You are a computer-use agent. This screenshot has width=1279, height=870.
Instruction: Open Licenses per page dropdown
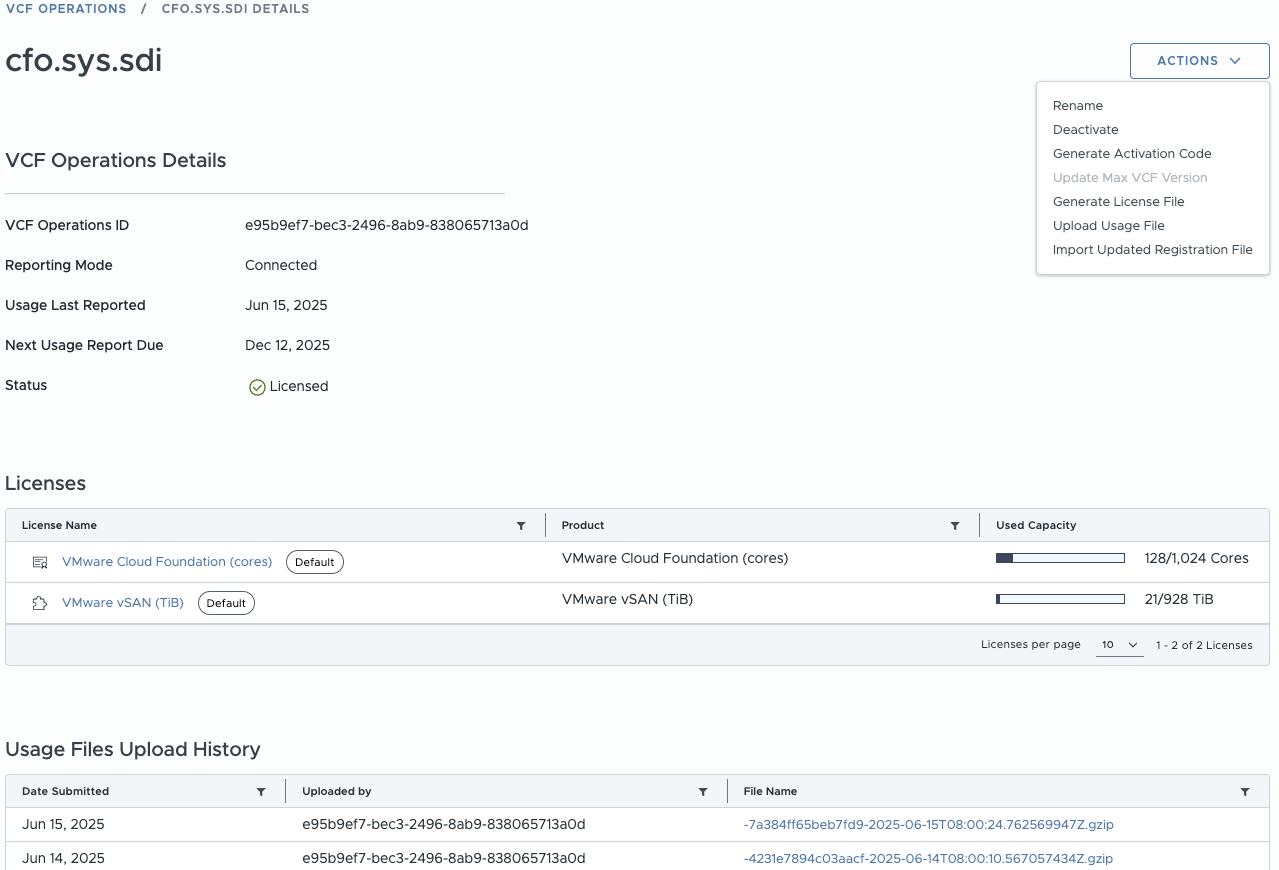1120,645
